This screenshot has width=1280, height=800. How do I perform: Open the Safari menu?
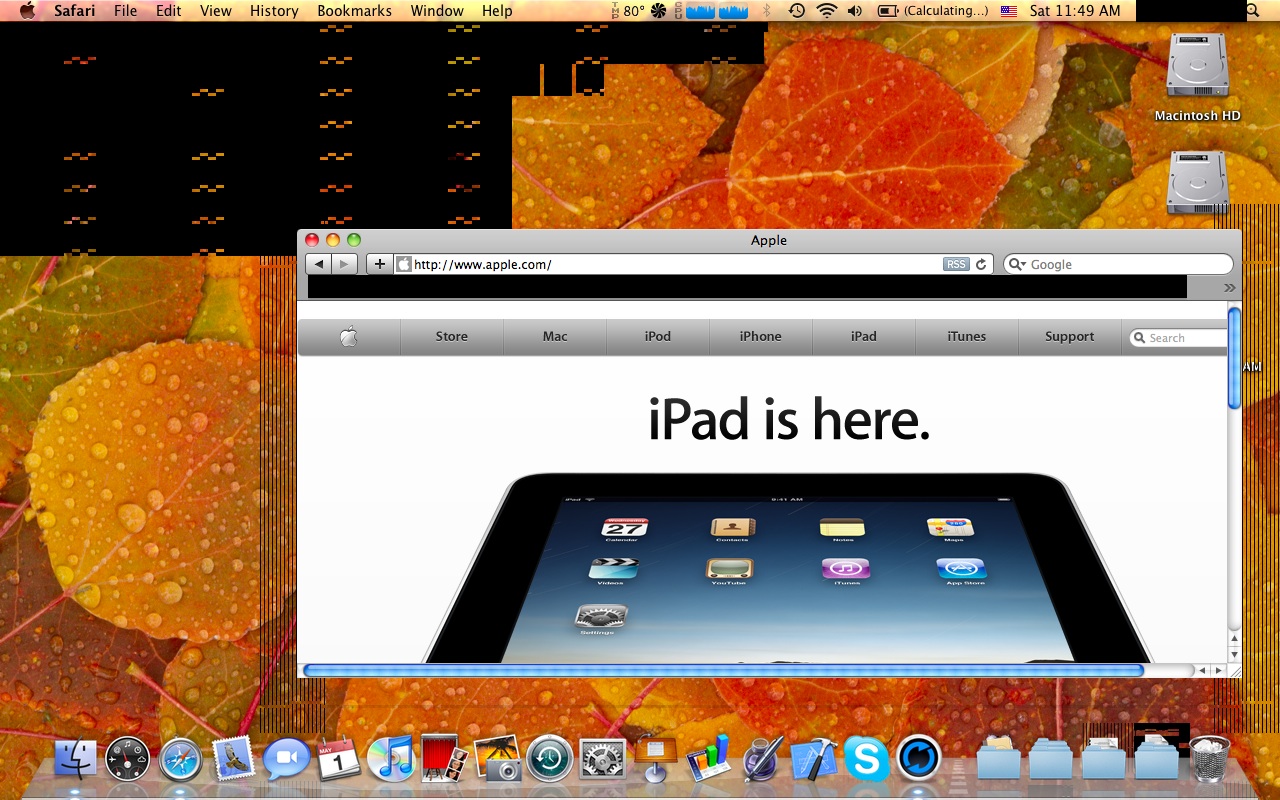point(75,11)
